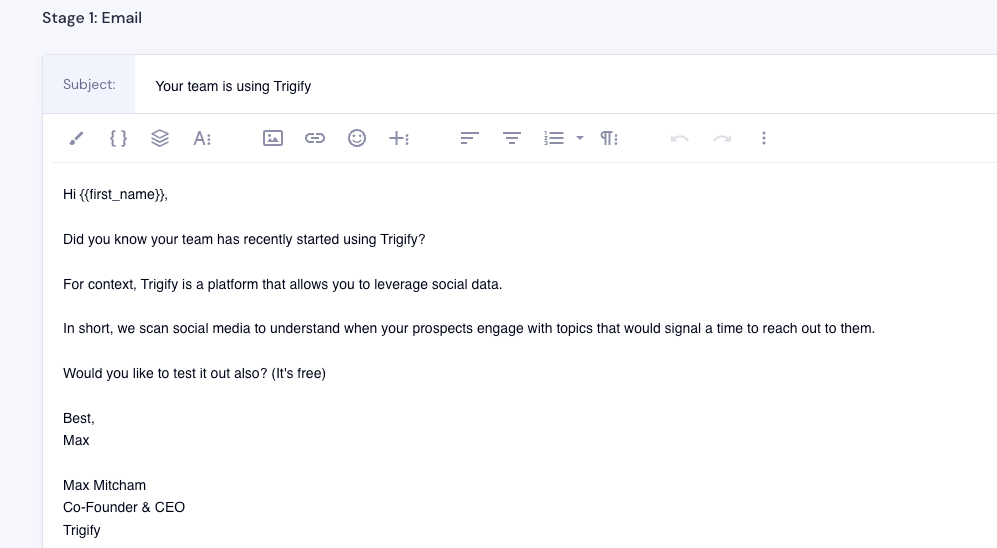The image size is (997, 548).
Task: Open the plus more-insert options
Action: pos(399,138)
